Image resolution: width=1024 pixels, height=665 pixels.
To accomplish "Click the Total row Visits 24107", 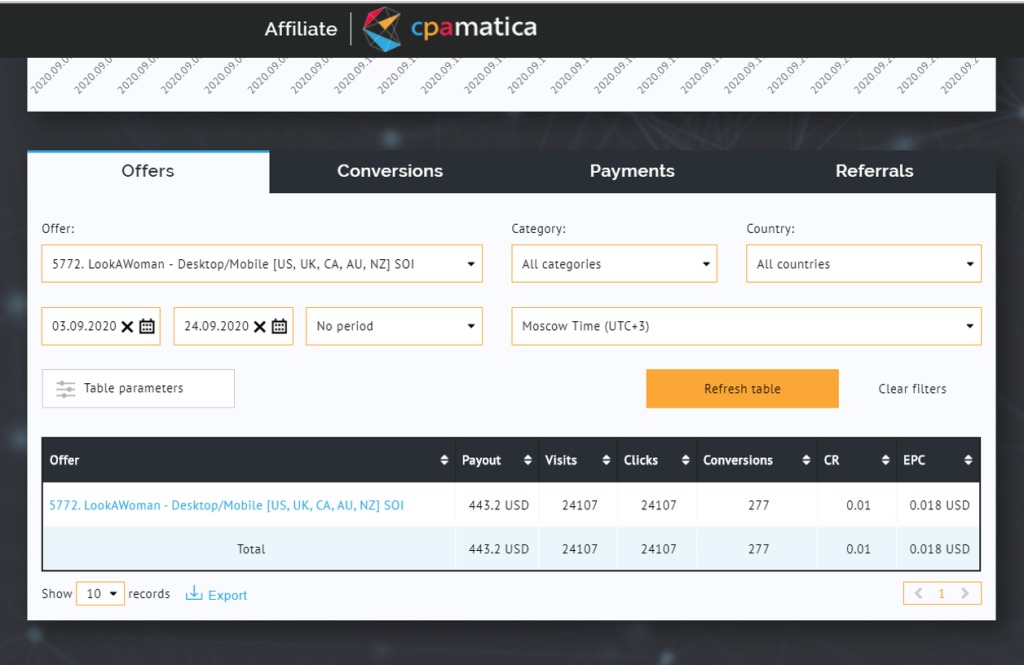I will [579, 549].
